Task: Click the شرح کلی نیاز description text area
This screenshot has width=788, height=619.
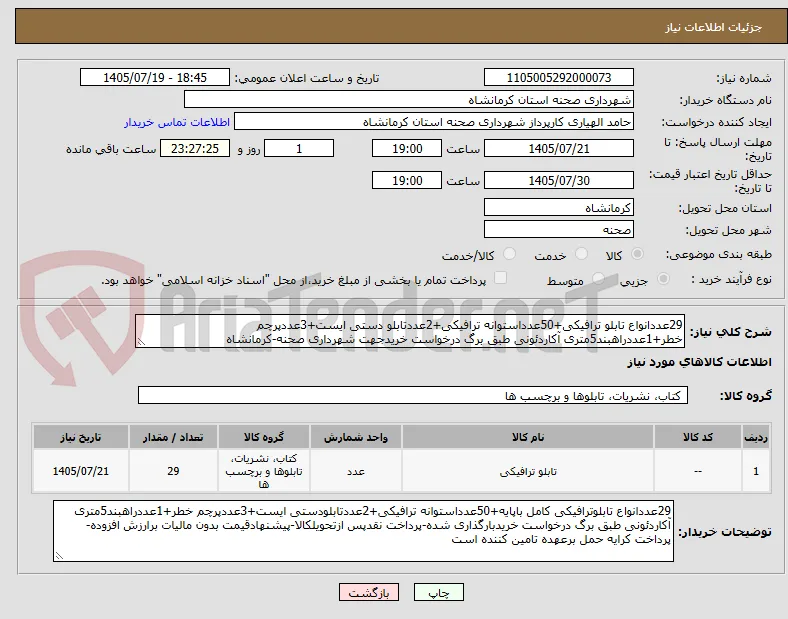Action: coord(410,332)
